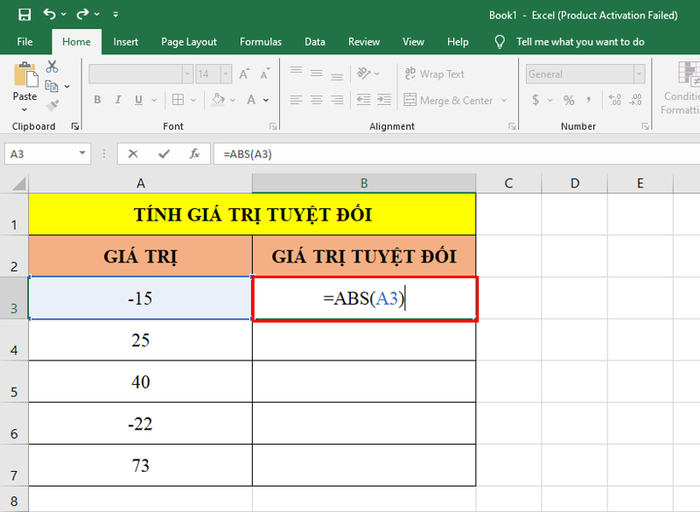Image resolution: width=700 pixels, height=512 pixels.
Task: Click the Insert Function fx icon
Action: pyautogui.click(x=194, y=154)
